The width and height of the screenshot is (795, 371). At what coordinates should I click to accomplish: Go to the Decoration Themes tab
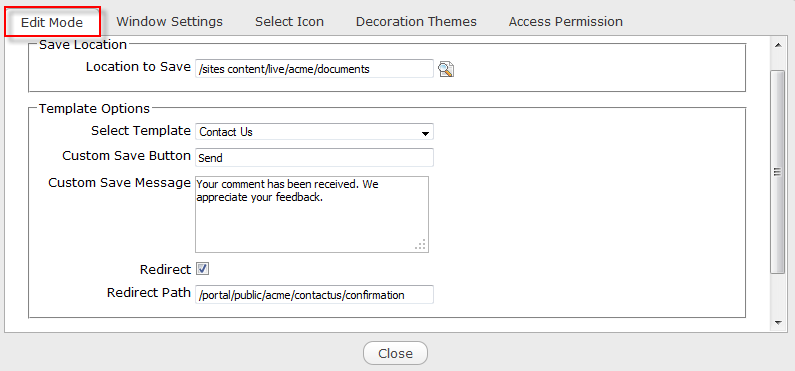pos(416,22)
